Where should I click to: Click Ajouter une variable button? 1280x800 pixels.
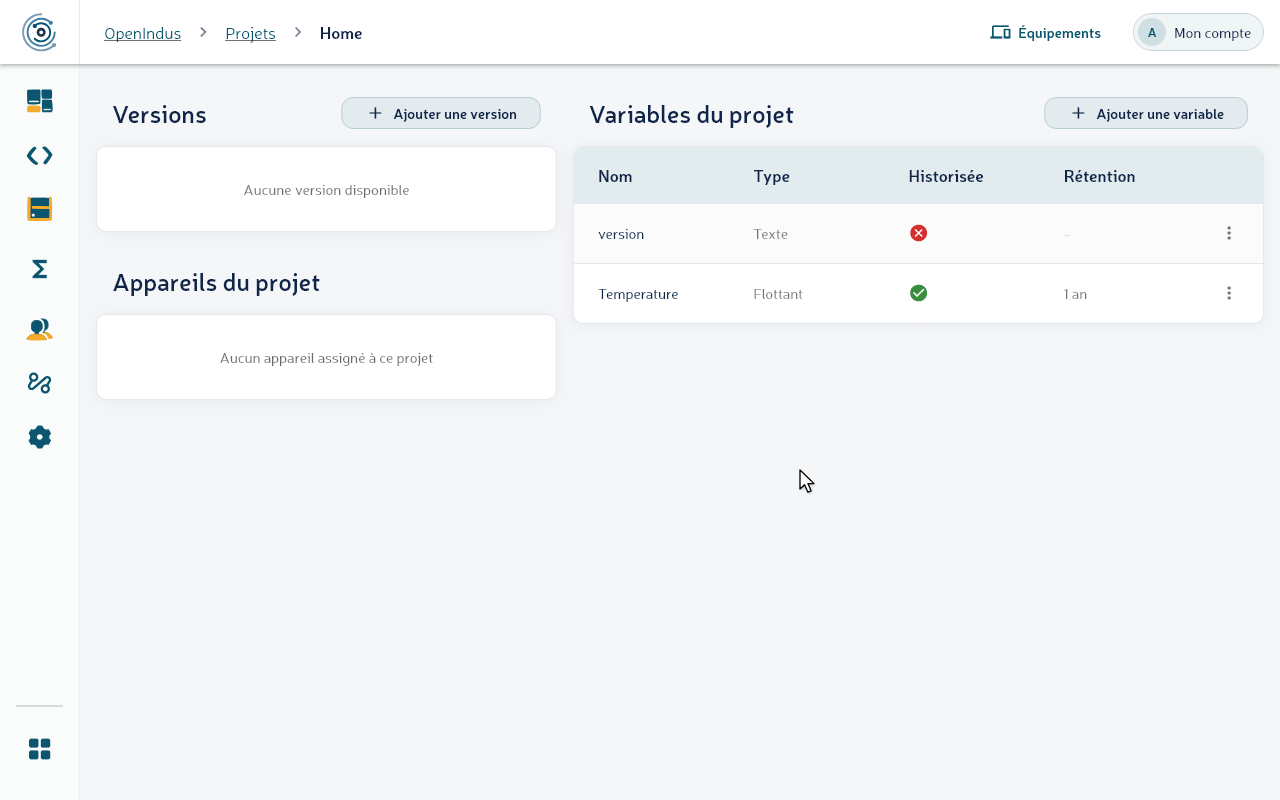(x=1146, y=113)
